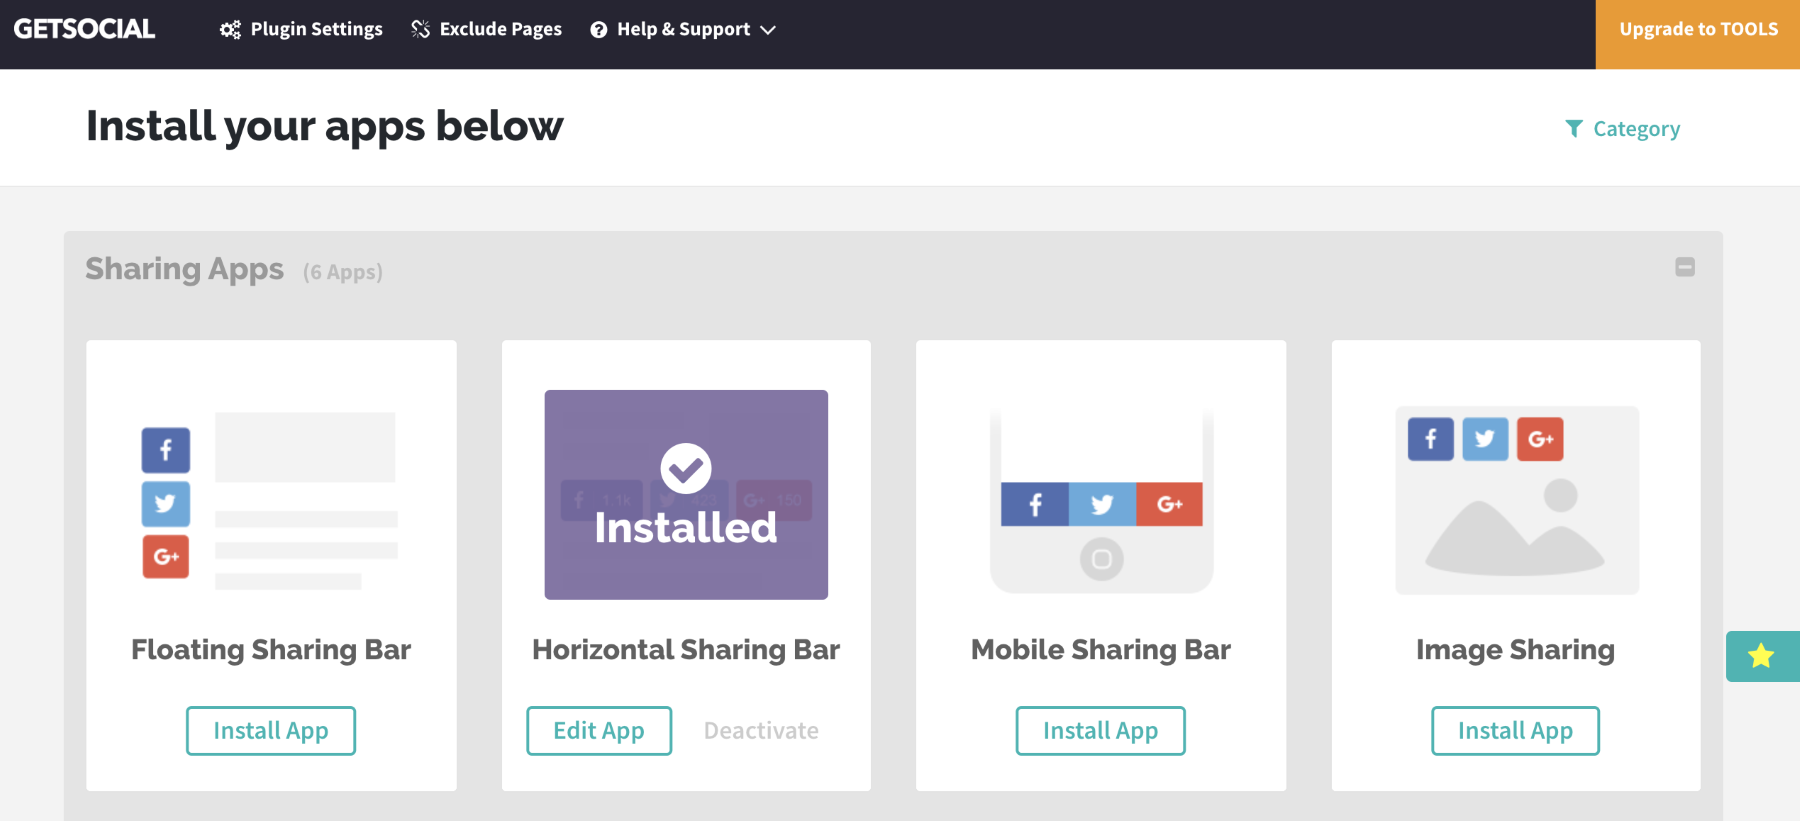Click the Installed checkmark icon
This screenshot has height=821, width=1800.
click(686, 468)
